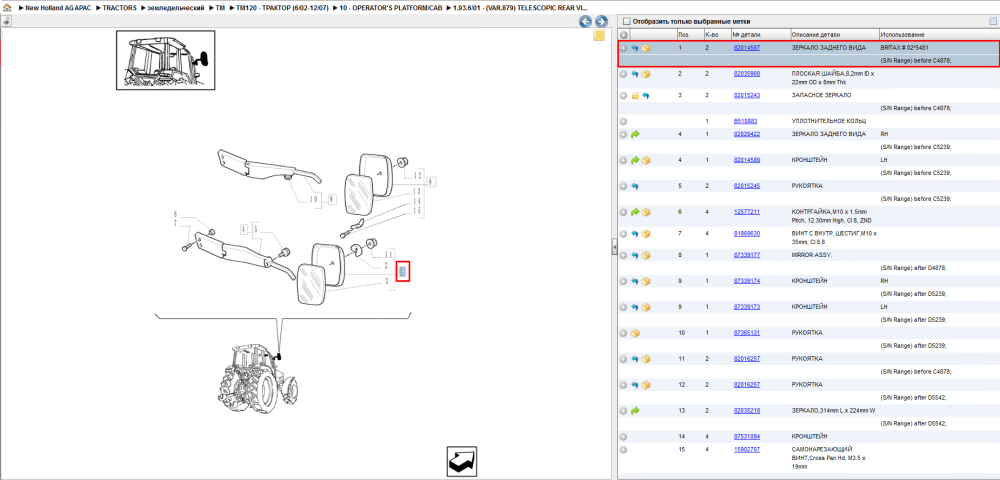Enable 'Отобразить только выбранные метки' checkbox
Image resolution: width=1000 pixels, height=480 pixels.
click(x=626, y=21)
